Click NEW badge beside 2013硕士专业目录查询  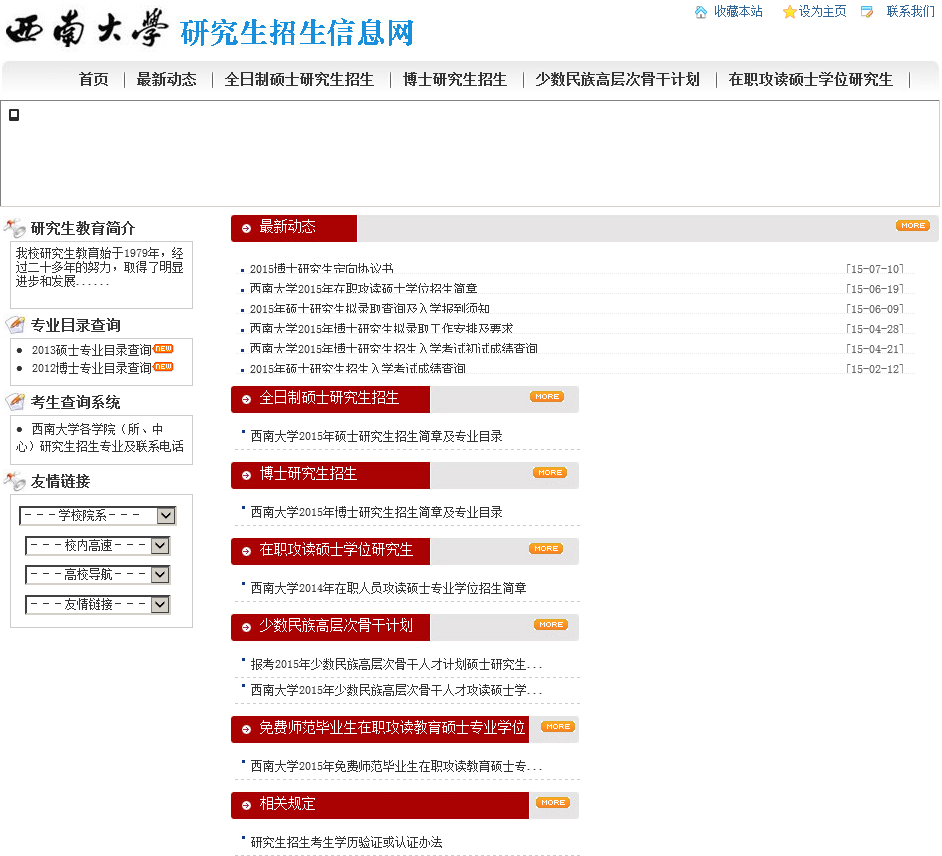(x=163, y=348)
